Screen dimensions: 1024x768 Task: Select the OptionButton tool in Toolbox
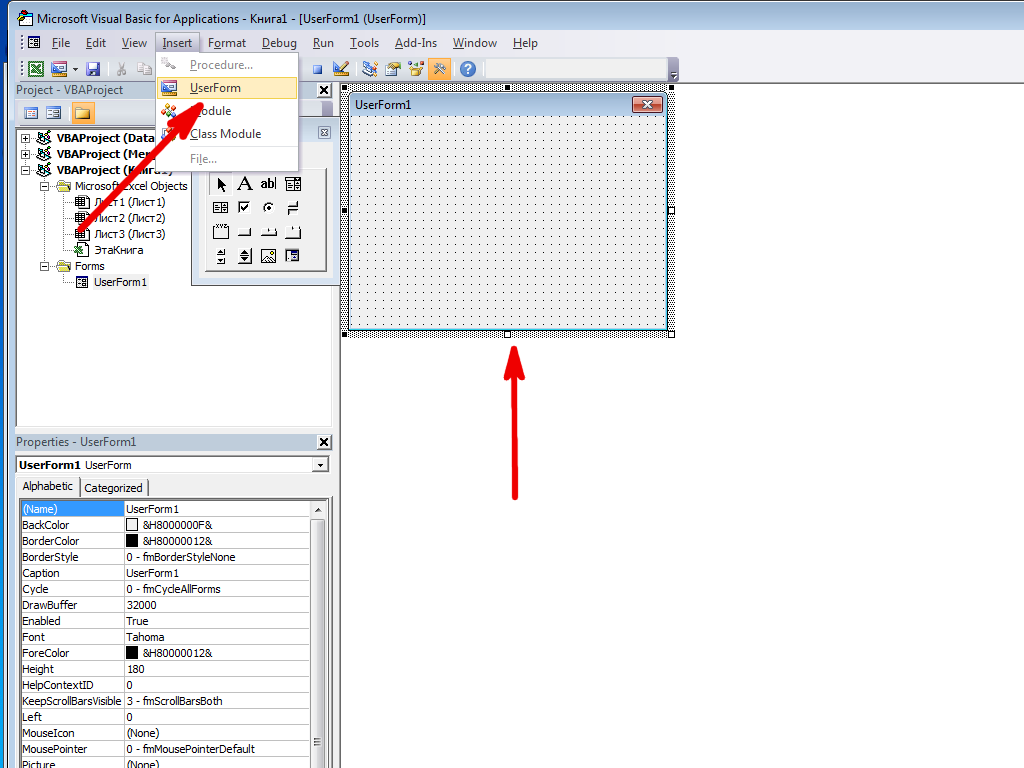click(268, 208)
